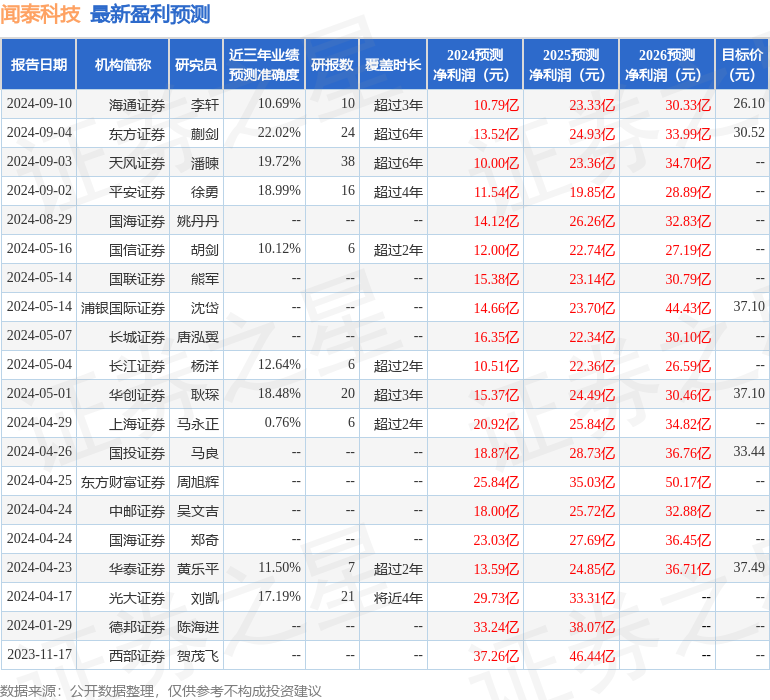Click the 研究员 column header
Screen dimensions: 770x700
196,64
